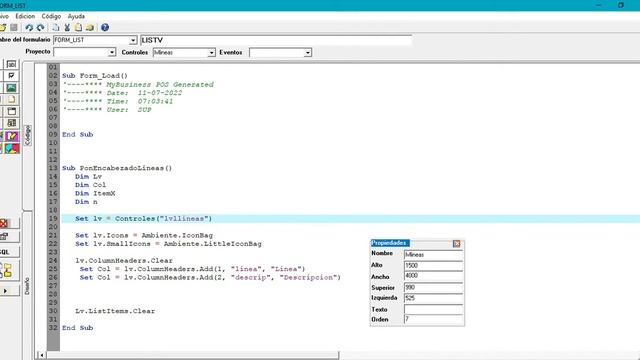The image size is (640, 360).
Task: Select the colorful shapes control tool
Action: [x=11, y=148]
